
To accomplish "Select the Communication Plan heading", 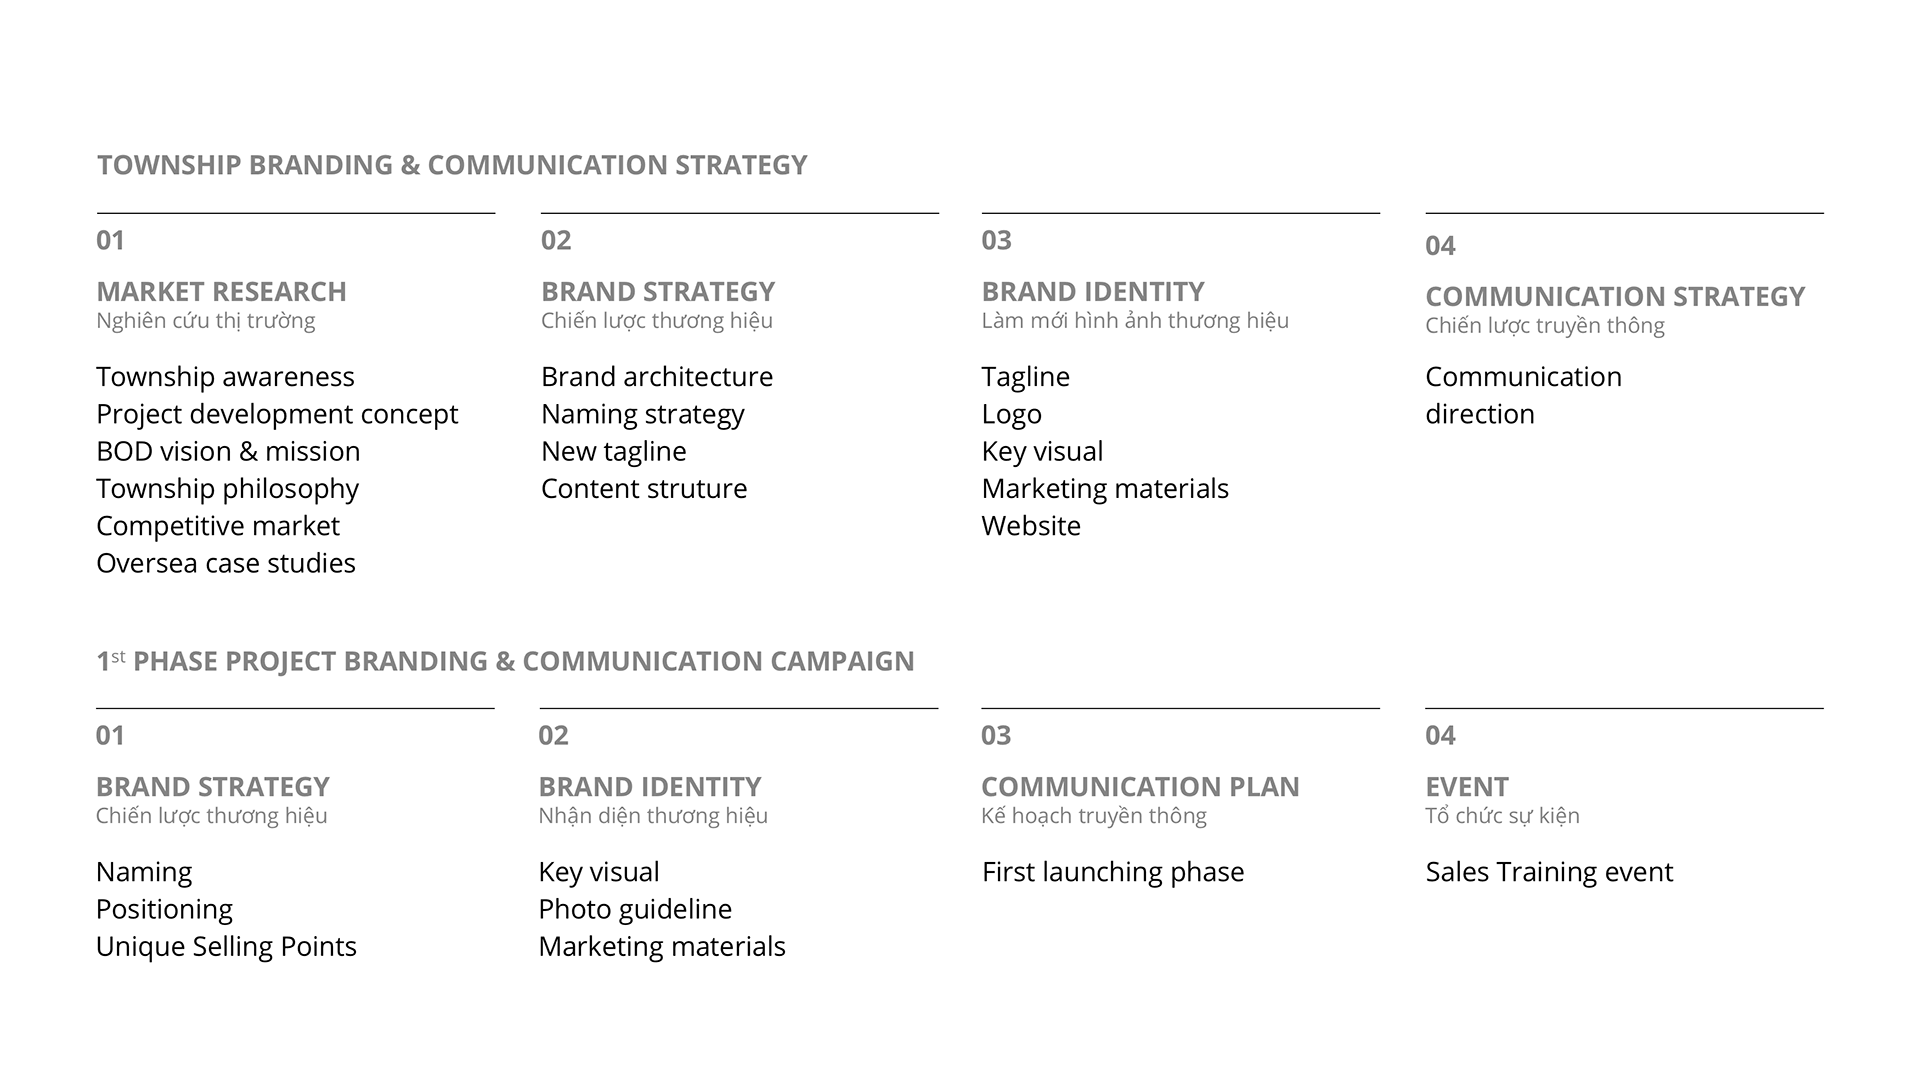I will pyautogui.click(x=1140, y=787).
